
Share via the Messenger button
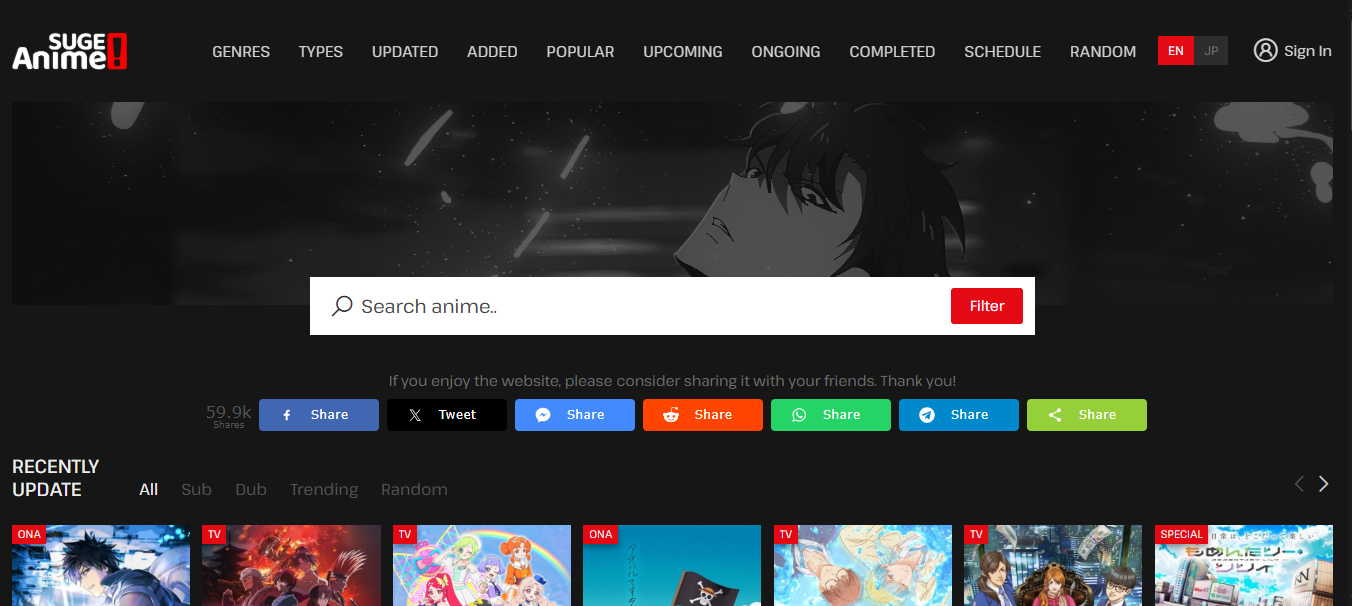[x=574, y=415]
